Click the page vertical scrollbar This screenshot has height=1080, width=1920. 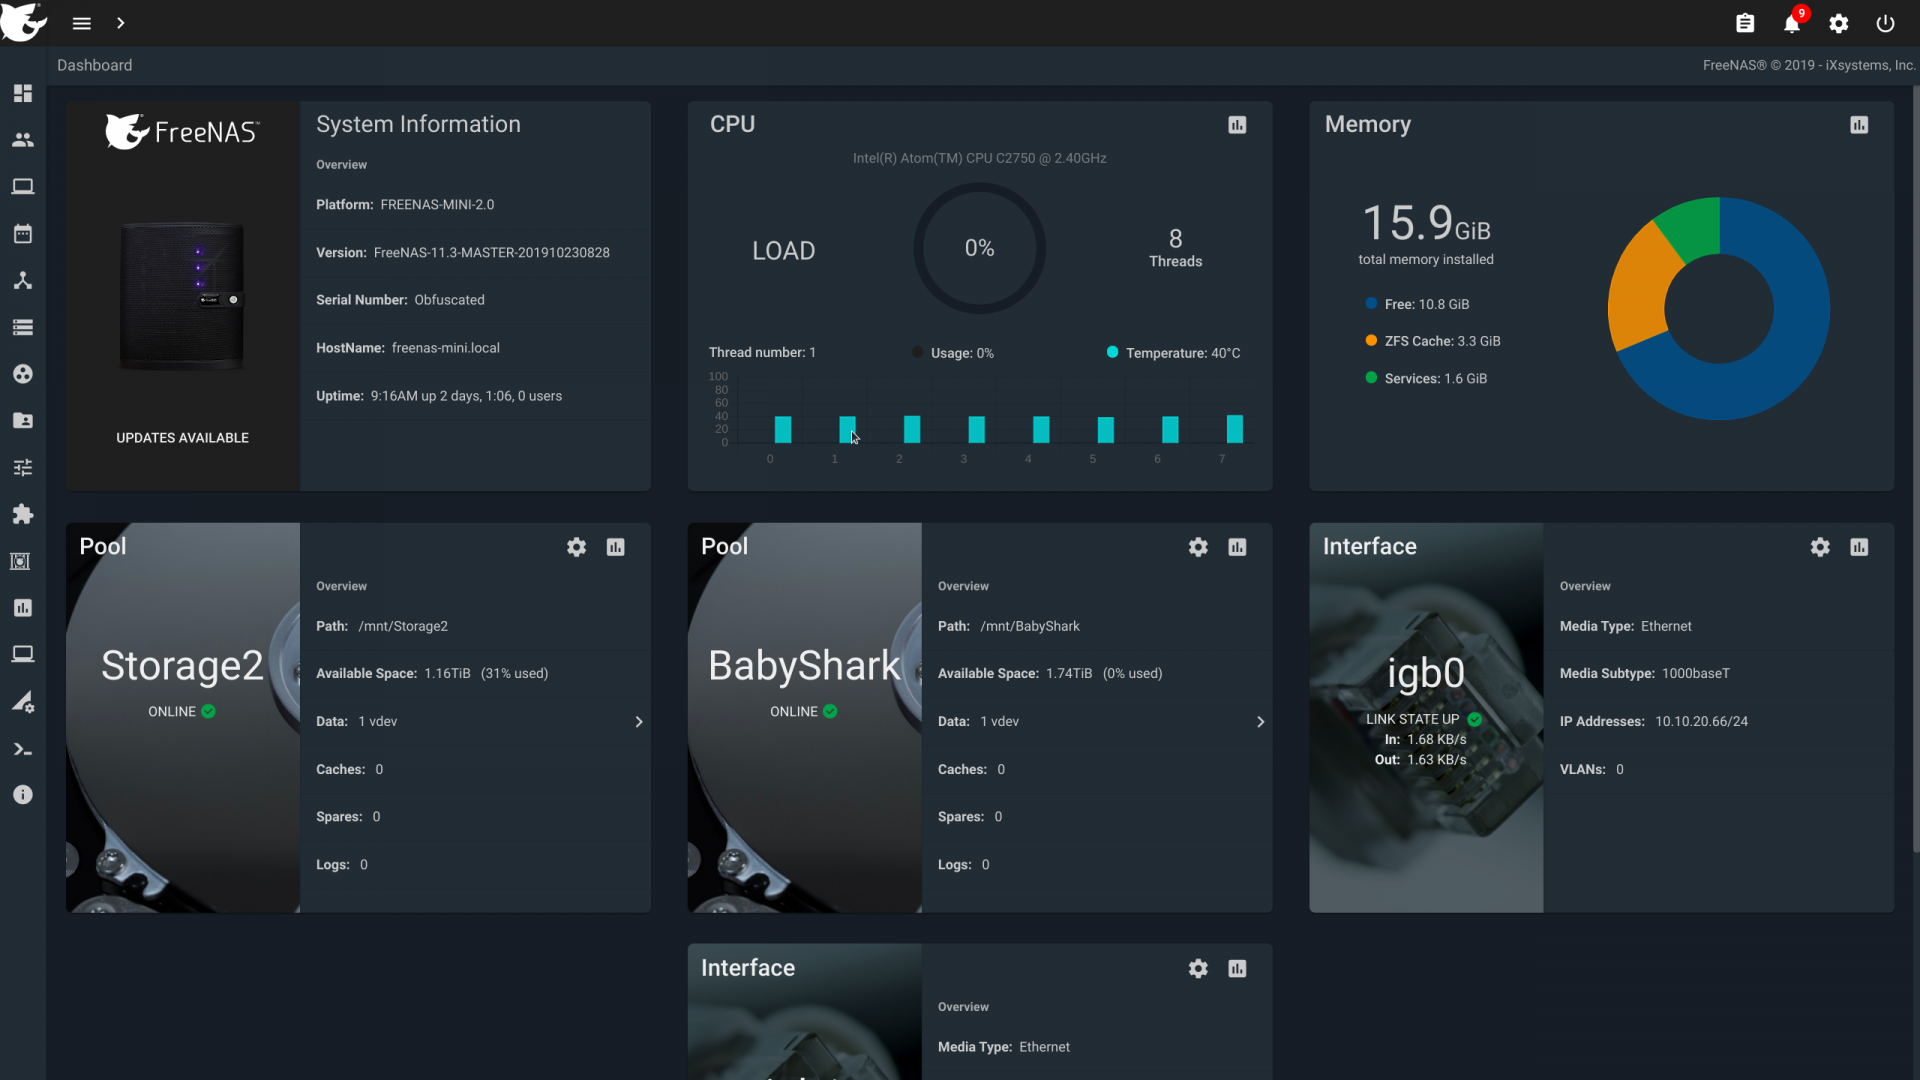[x=1916, y=470]
